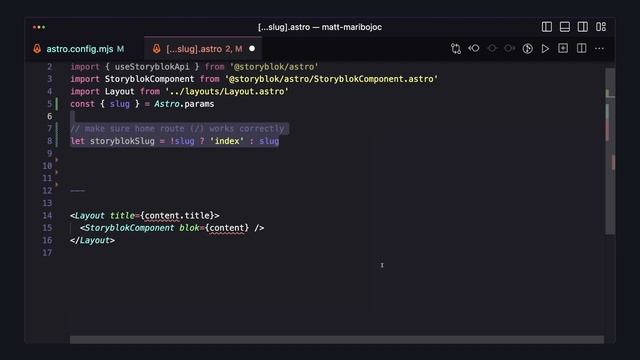Viewport: 640px width, 360px height.
Task: Click the vertical editor scrollbar
Action: [609, 151]
